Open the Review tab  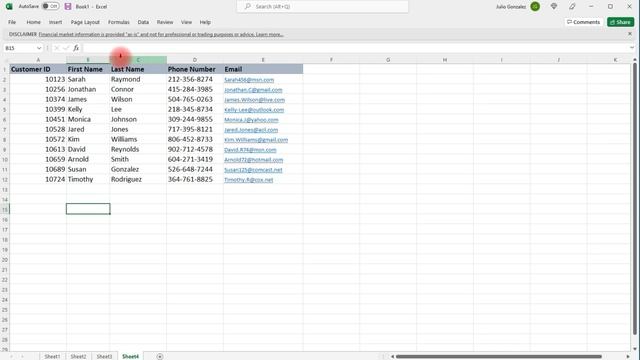[x=165, y=22]
